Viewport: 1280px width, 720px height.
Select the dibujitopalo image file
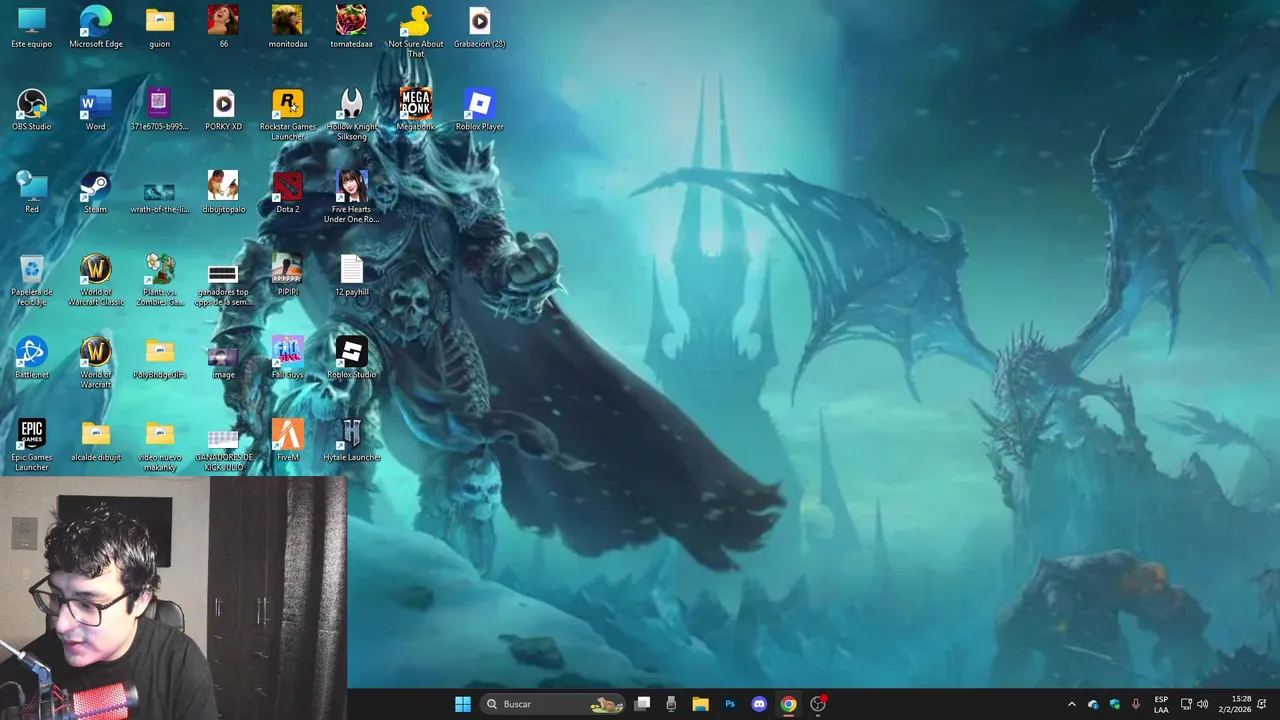pyautogui.click(x=223, y=193)
